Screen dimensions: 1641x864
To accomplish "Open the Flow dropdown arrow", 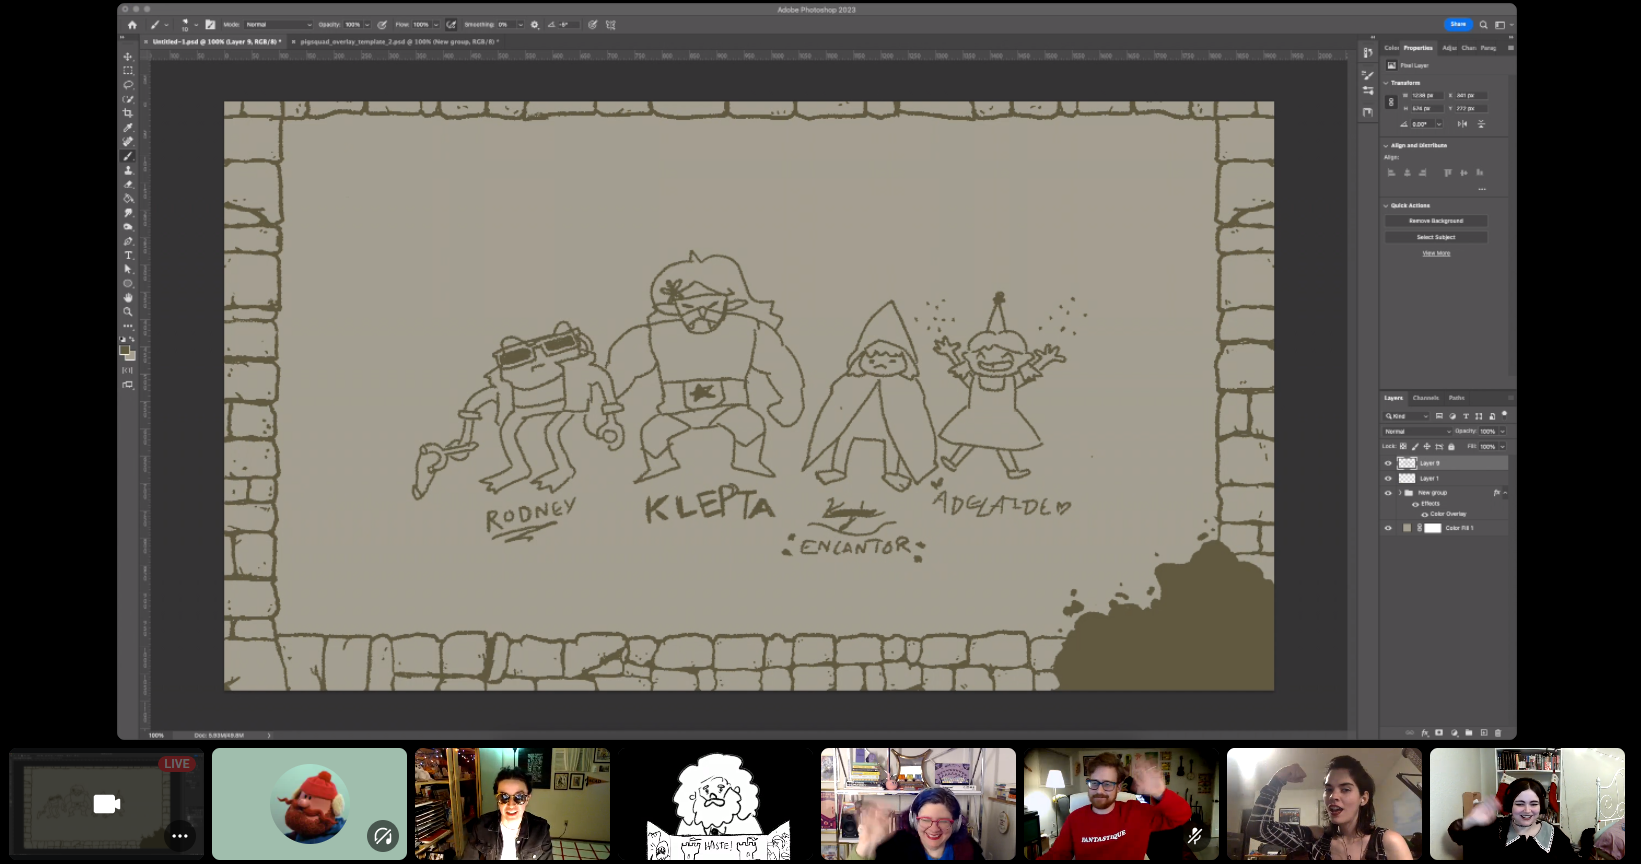I will click(x=436, y=25).
